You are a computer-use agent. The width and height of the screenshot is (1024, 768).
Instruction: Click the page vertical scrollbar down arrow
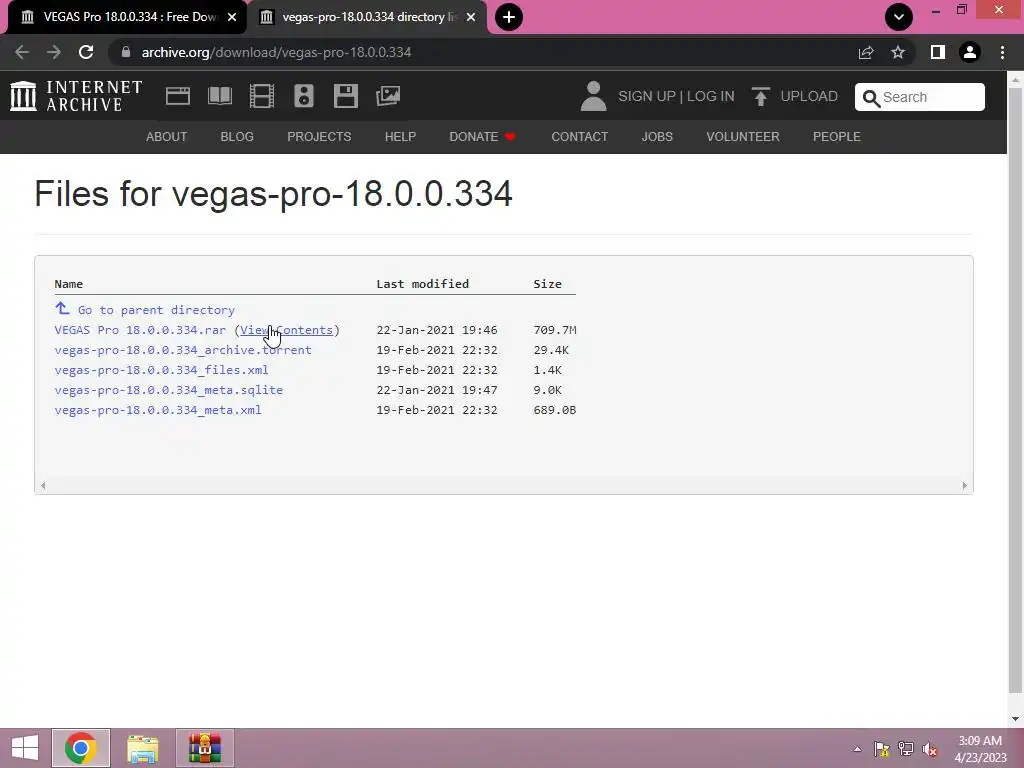pos(1016,719)
